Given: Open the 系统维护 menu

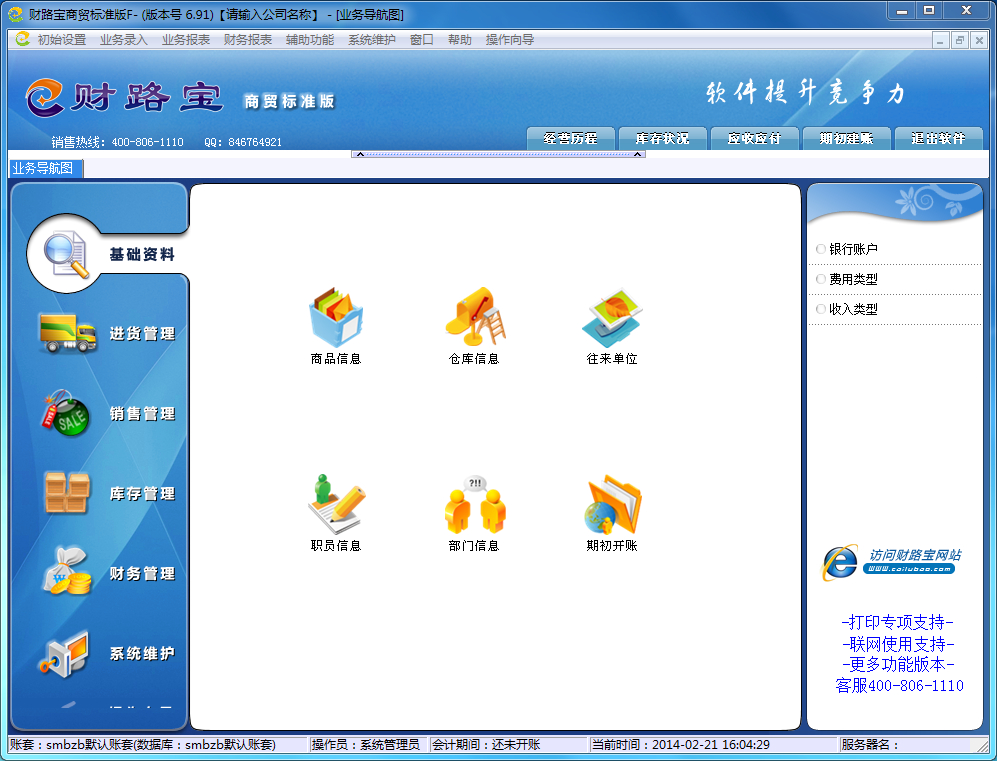Looking at the screenshot, I should (372, 39).
